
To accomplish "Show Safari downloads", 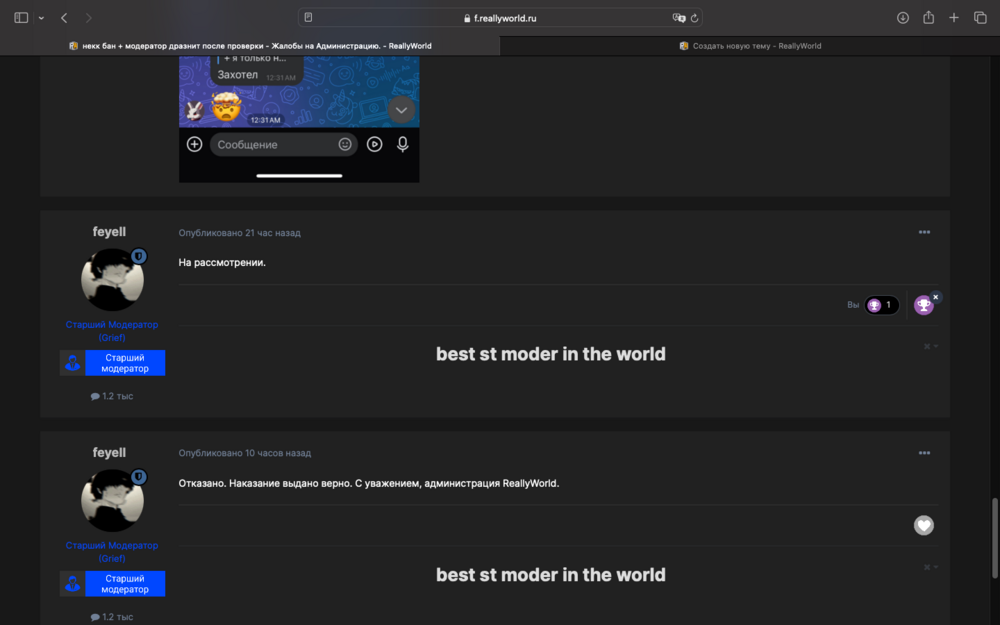I will tap(902, 18).
